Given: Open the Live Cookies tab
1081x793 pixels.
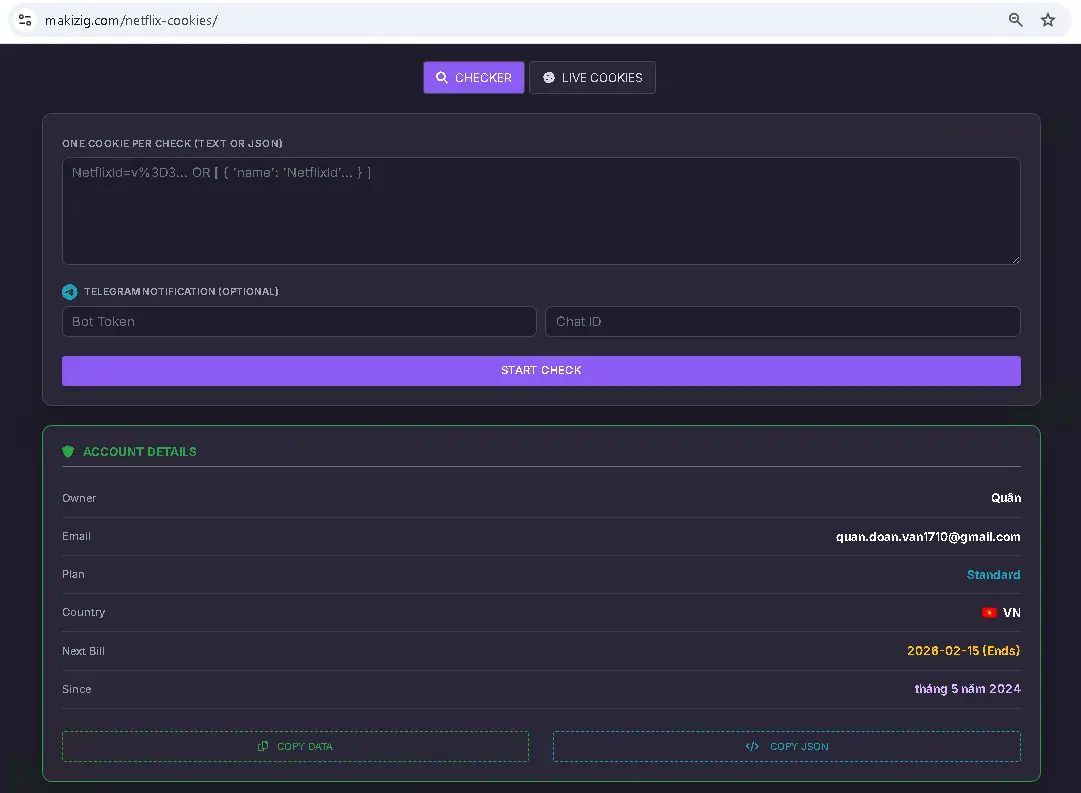Looking at the screenshot, I should tap(592, 77).
